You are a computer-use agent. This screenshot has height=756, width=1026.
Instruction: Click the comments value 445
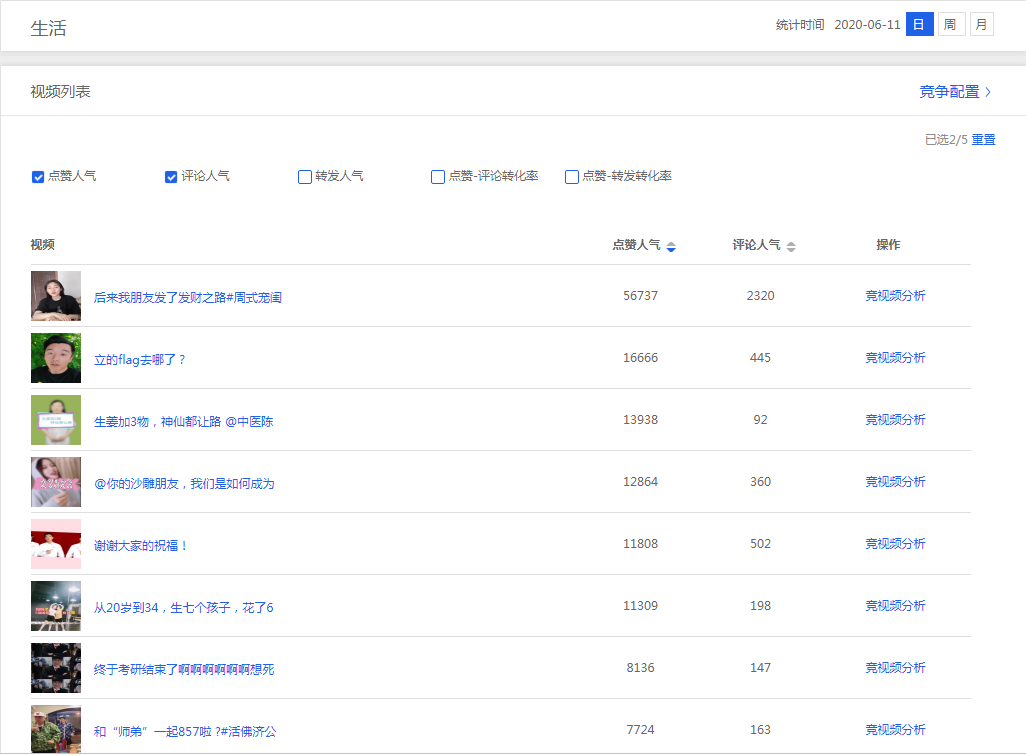[760, 358]
